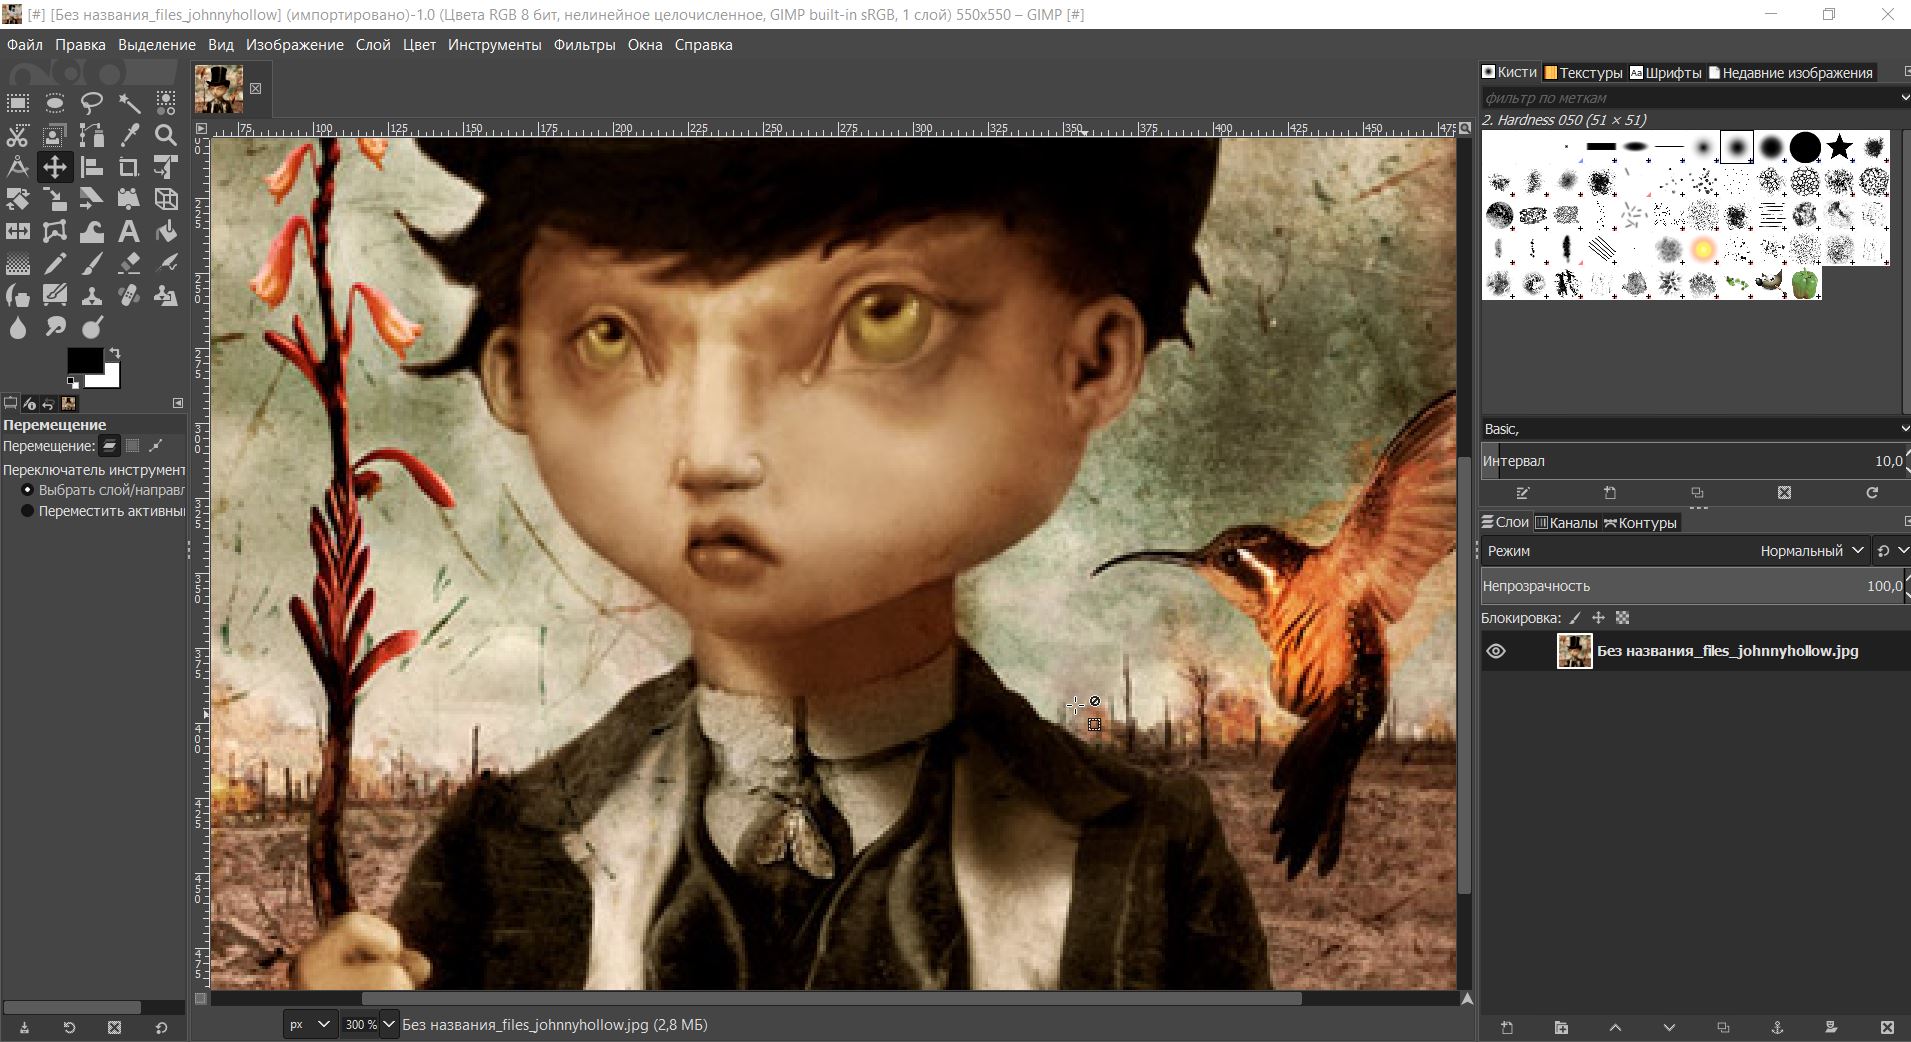Viewport: 1911px width, 1042px height.
Task: Save tool preset in tool options
Action: tap(24, 1027)
